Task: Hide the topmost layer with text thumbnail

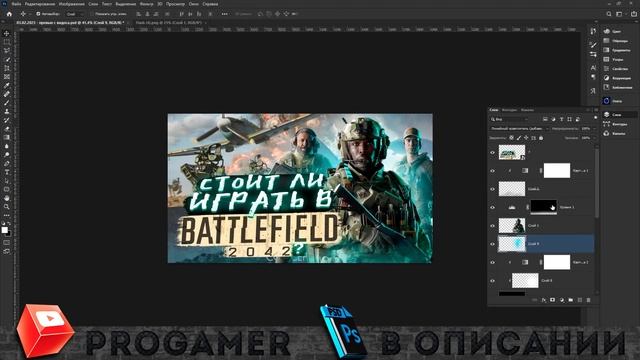Action: click(x=492, y=152)
